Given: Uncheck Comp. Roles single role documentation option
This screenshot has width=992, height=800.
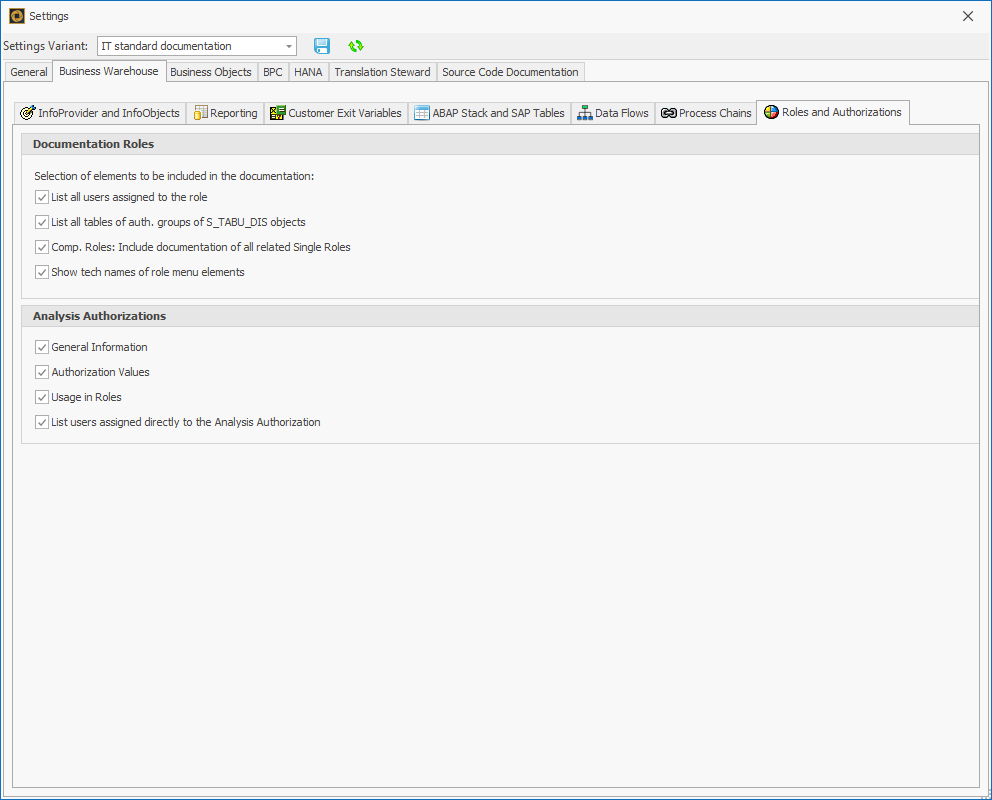Looking at the screenshot, I should pyautogui.click(x=41, y=247).
